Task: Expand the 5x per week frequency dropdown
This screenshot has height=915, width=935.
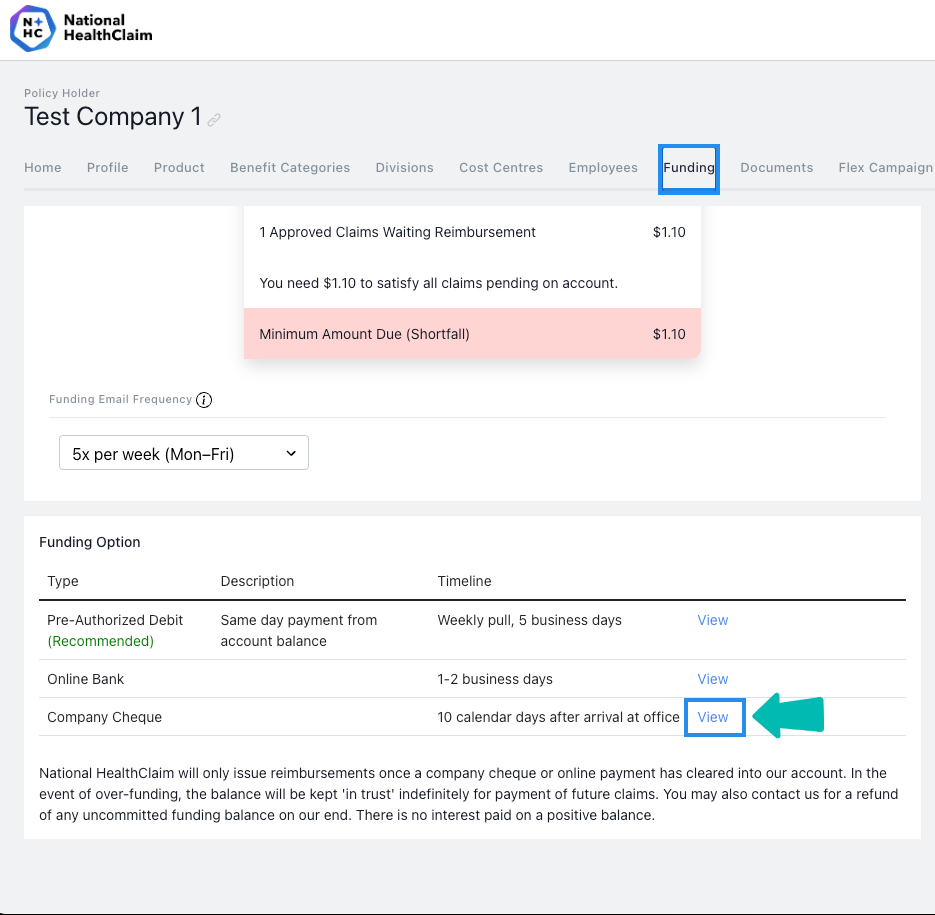Action: 184,453
